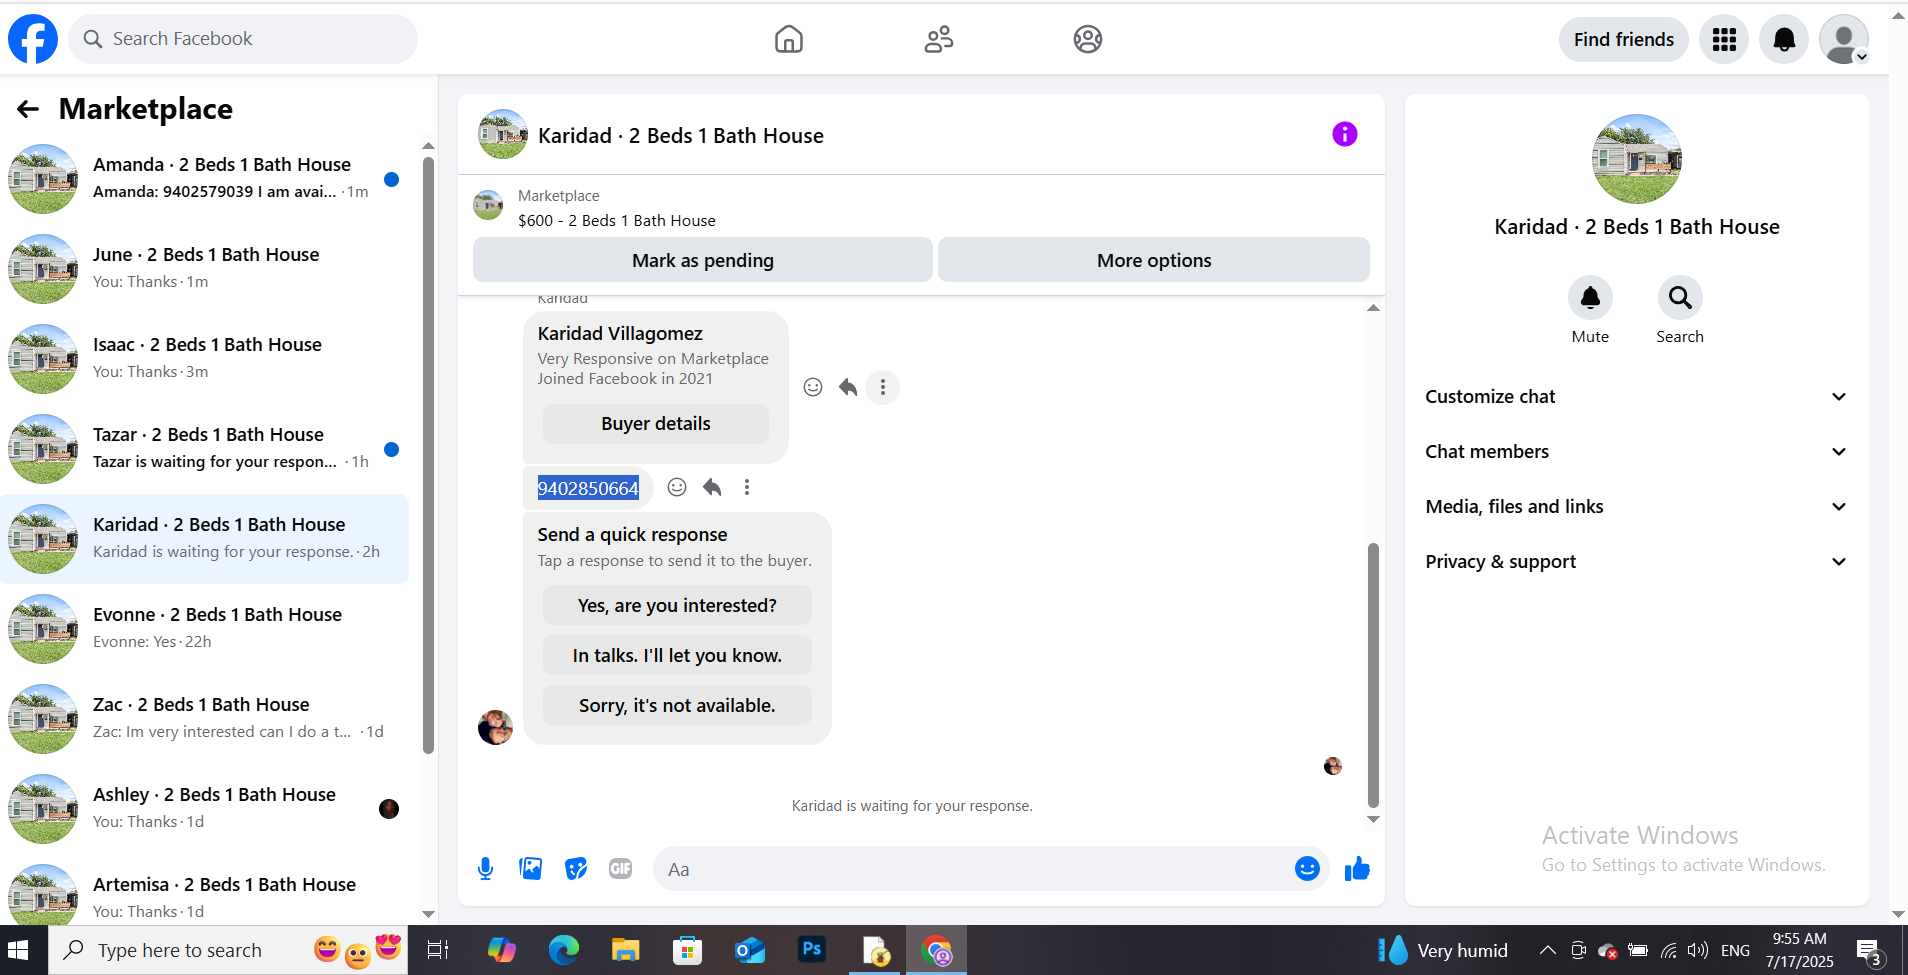Mute this Karidad conversation
1908x975 pixels.
tap(1590, 298)
